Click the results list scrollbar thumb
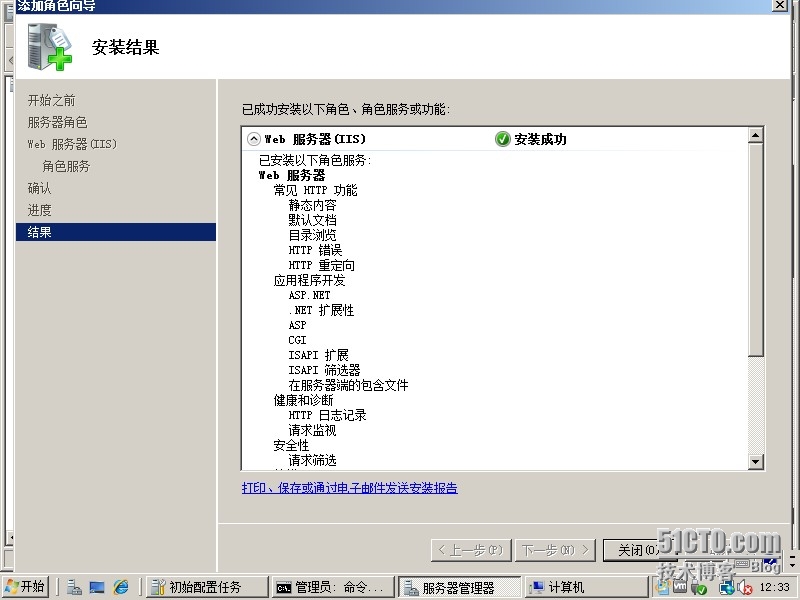800x600 pixels. point(756,249)
